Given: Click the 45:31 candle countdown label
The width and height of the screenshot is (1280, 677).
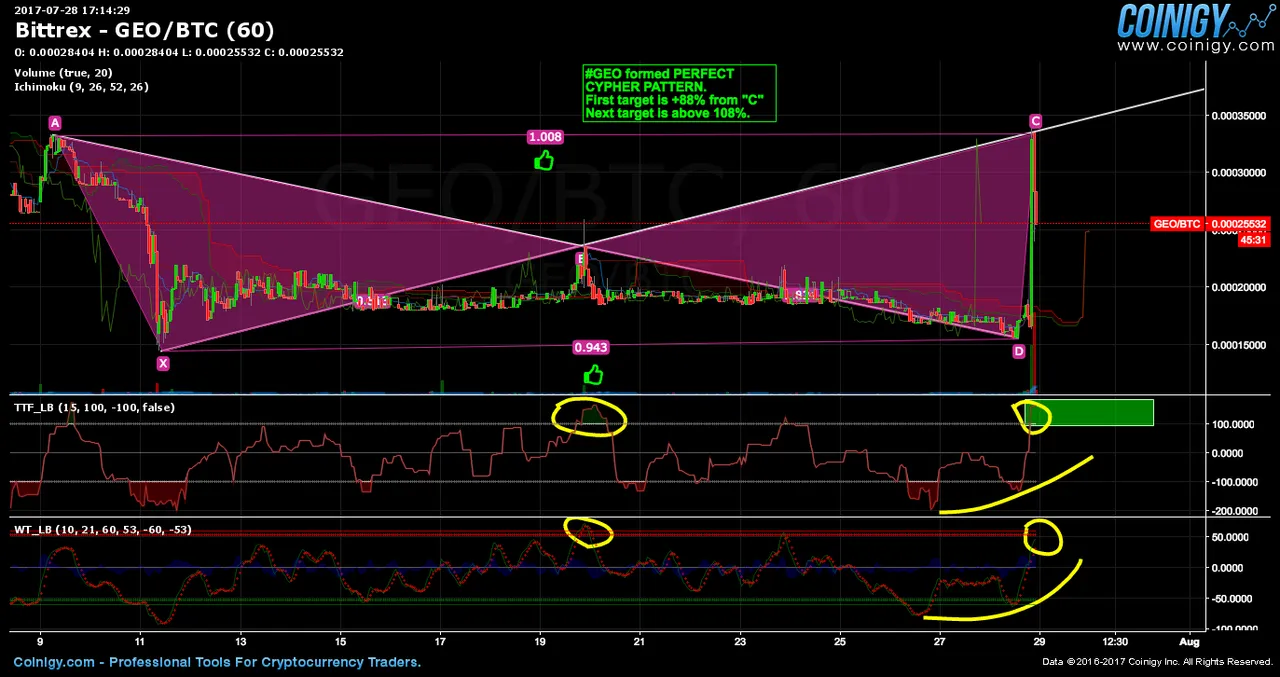Looking at the screenshot, I should [1253, 240].
